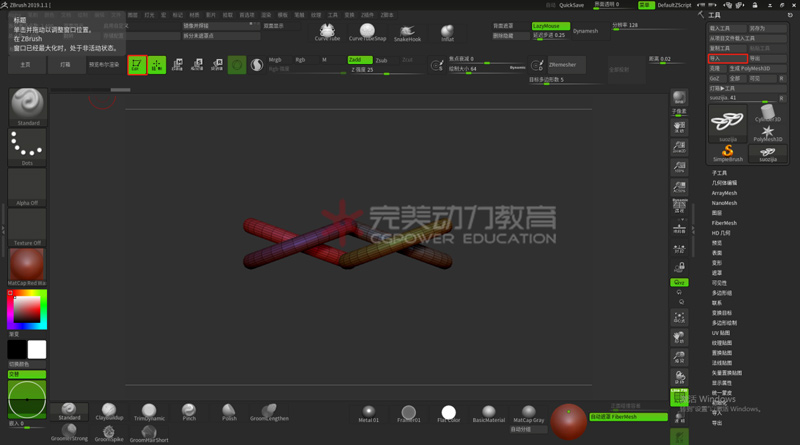Viewport: 800px width, 445px height.
Task: Click the GoZ button
Action: [x=714, y=78]
